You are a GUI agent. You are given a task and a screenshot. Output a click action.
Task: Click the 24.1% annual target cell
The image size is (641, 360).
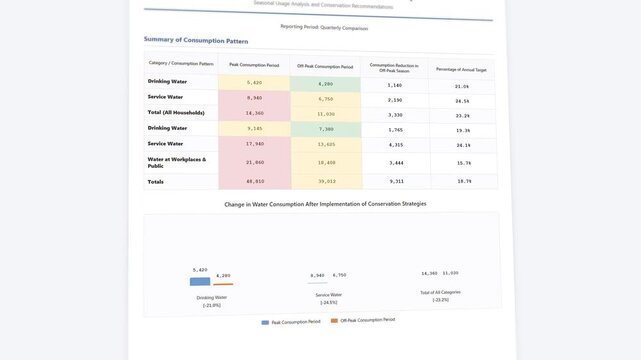click(x=464, y=145)
